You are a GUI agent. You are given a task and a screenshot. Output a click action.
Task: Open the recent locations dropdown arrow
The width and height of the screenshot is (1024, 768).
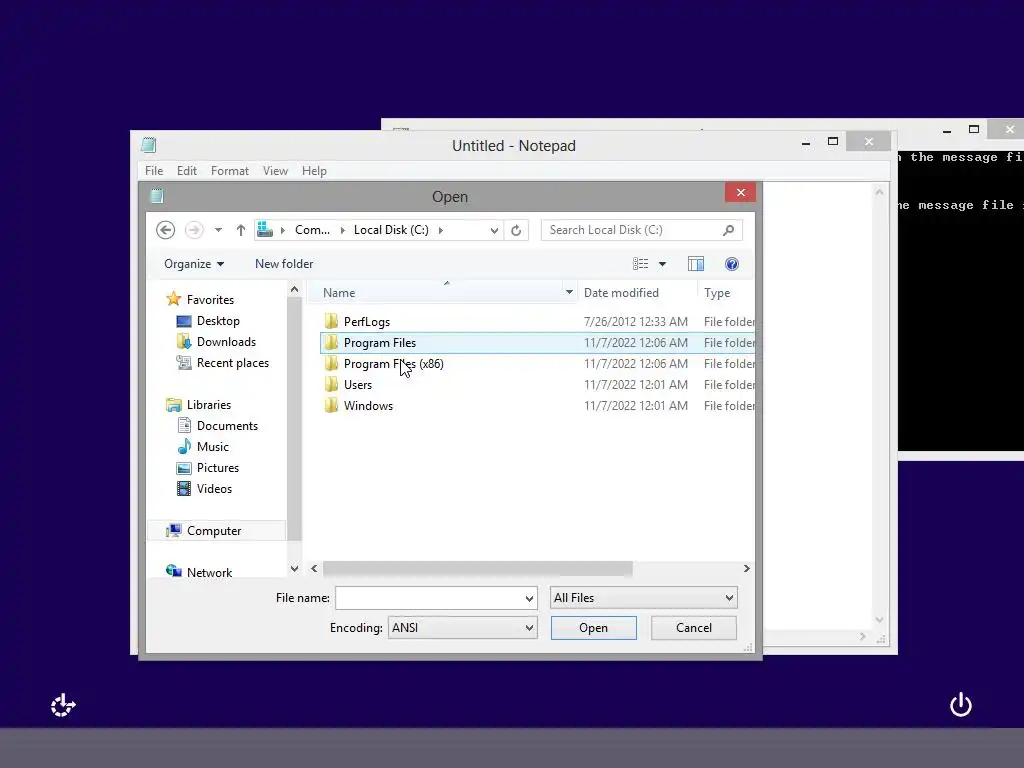218,230
